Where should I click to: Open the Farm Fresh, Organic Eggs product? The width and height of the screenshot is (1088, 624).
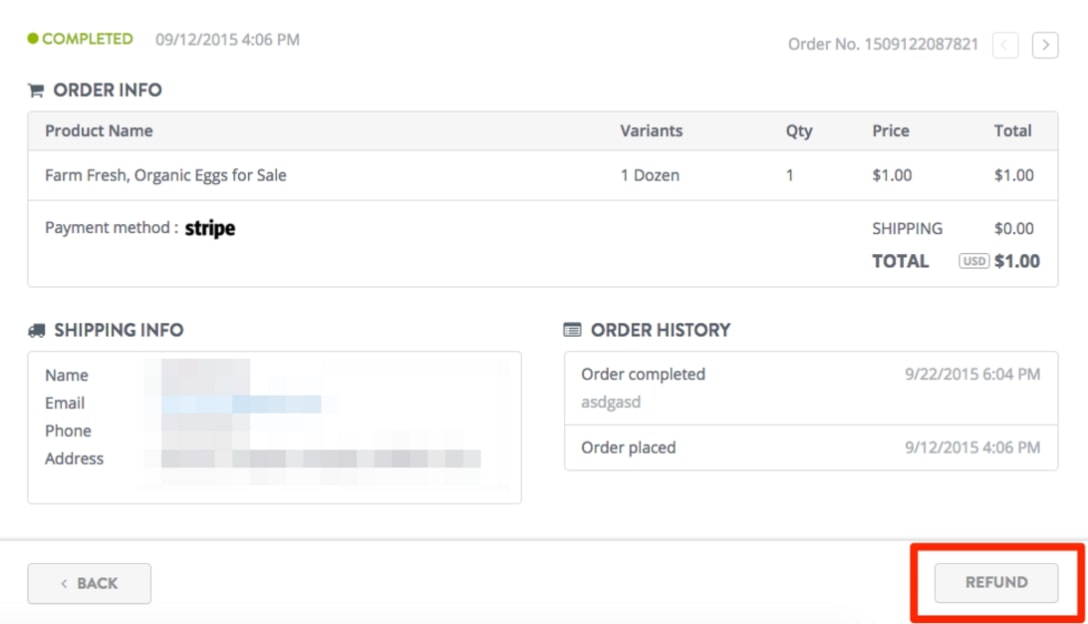tap(164, 174)
